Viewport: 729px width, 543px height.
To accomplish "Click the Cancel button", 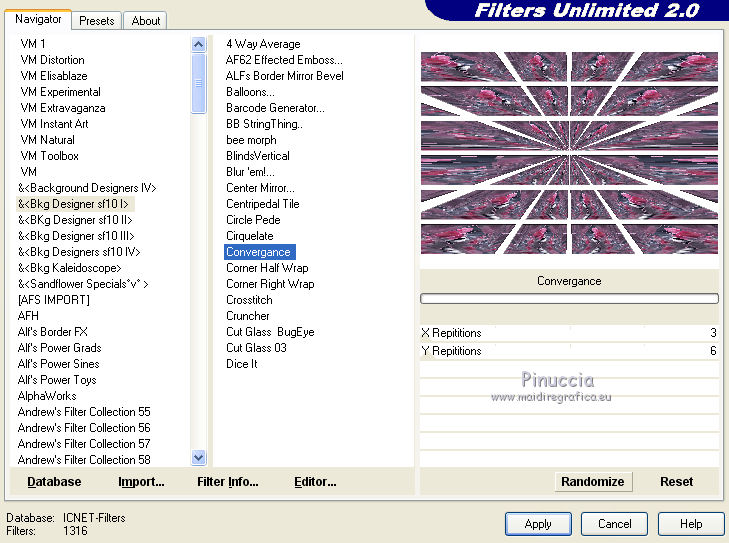I will pos(614,524).
